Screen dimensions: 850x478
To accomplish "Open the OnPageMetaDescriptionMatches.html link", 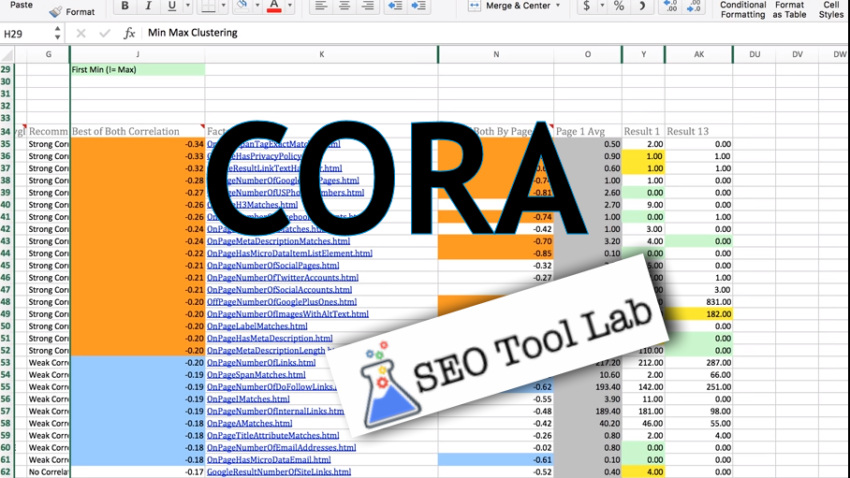I will 278,241.
